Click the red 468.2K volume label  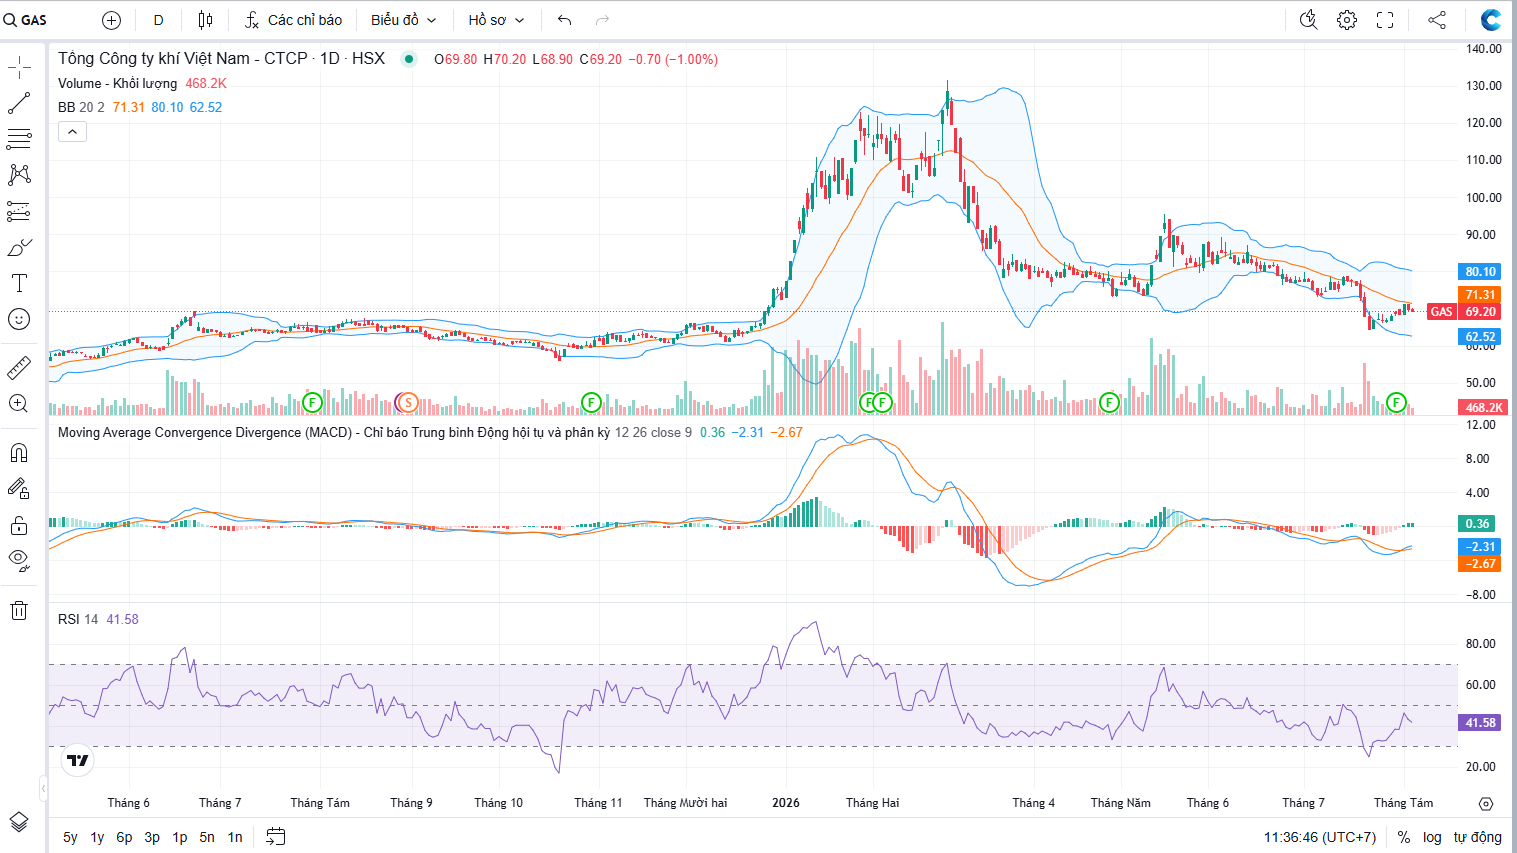(x=1484, y=408)
